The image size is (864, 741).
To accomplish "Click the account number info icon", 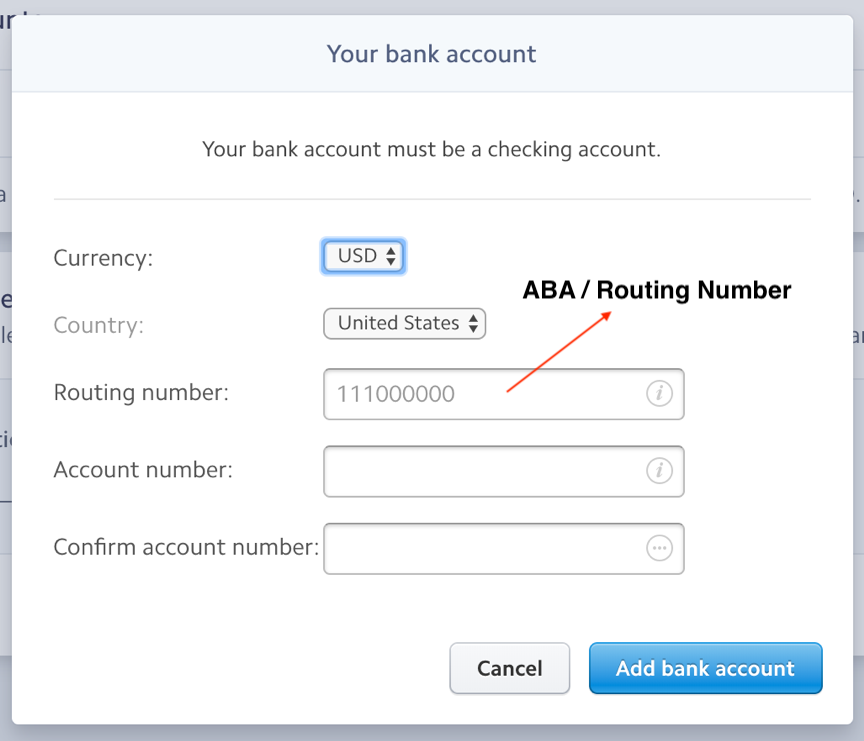I will tap(659, 471).
